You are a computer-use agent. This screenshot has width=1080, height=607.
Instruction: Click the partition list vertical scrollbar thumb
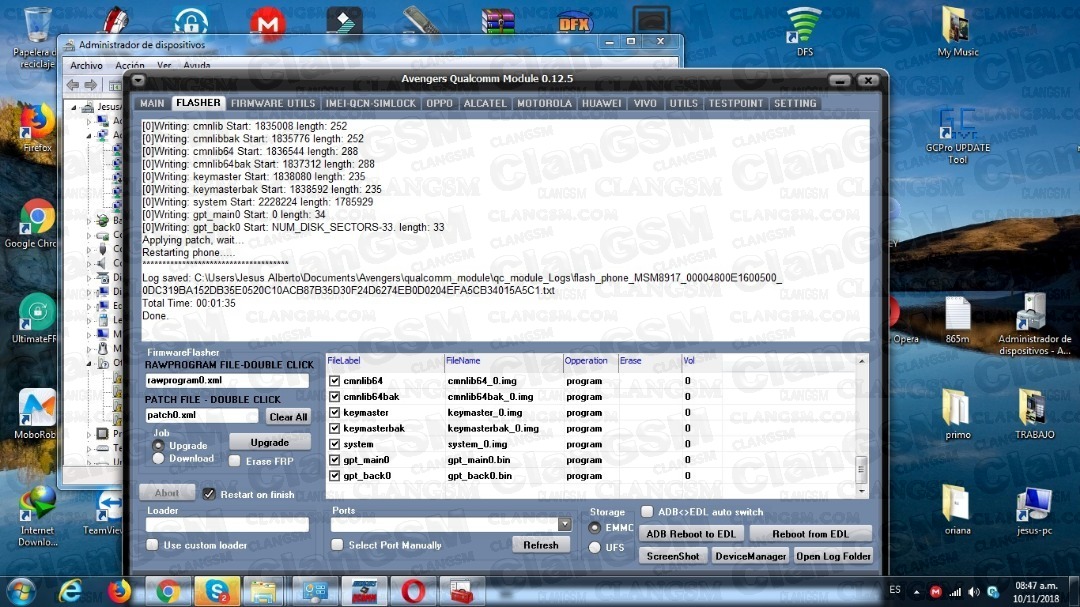pyautogui.click(x=861, y=469)
